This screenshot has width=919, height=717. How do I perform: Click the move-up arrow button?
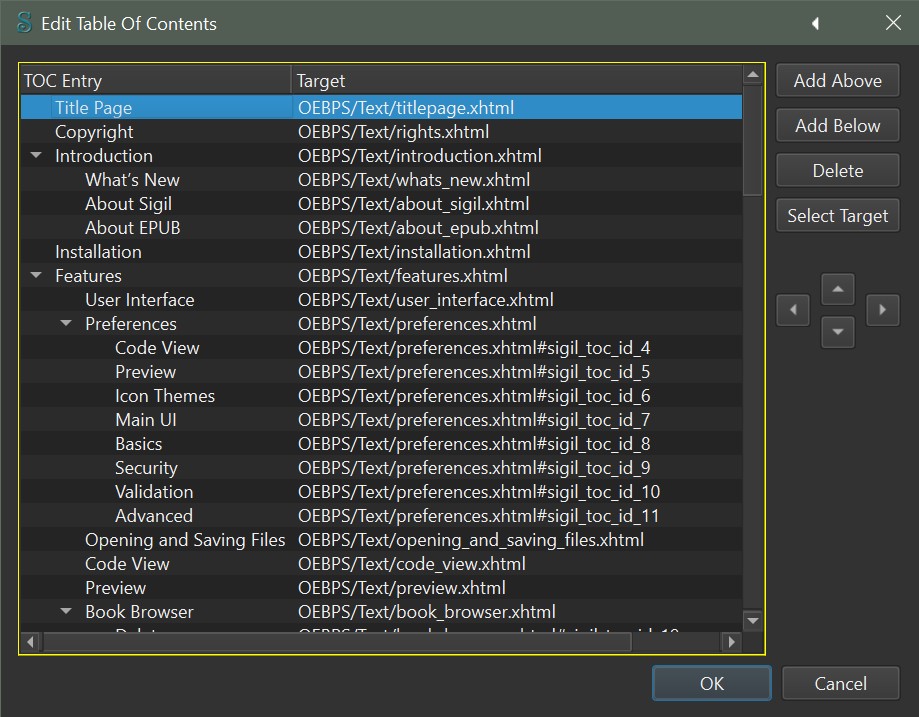click(x=838, y=290)
